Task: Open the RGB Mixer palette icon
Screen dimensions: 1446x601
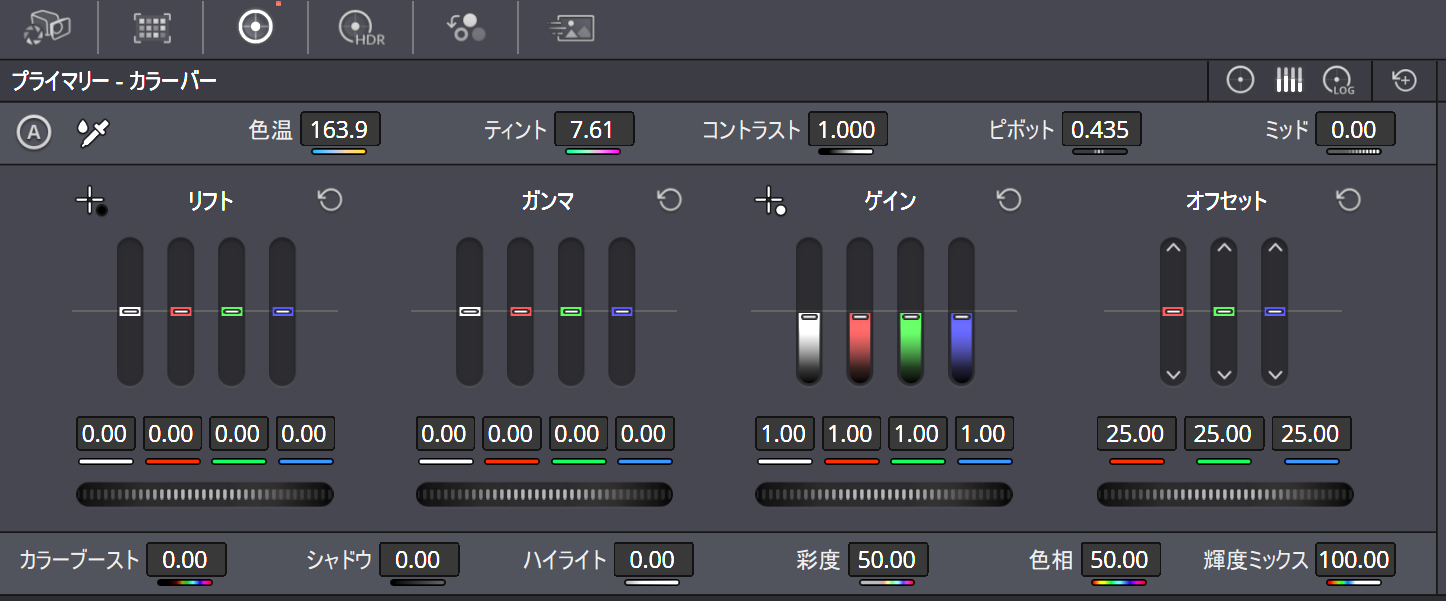Action: [x=465, y=28]
